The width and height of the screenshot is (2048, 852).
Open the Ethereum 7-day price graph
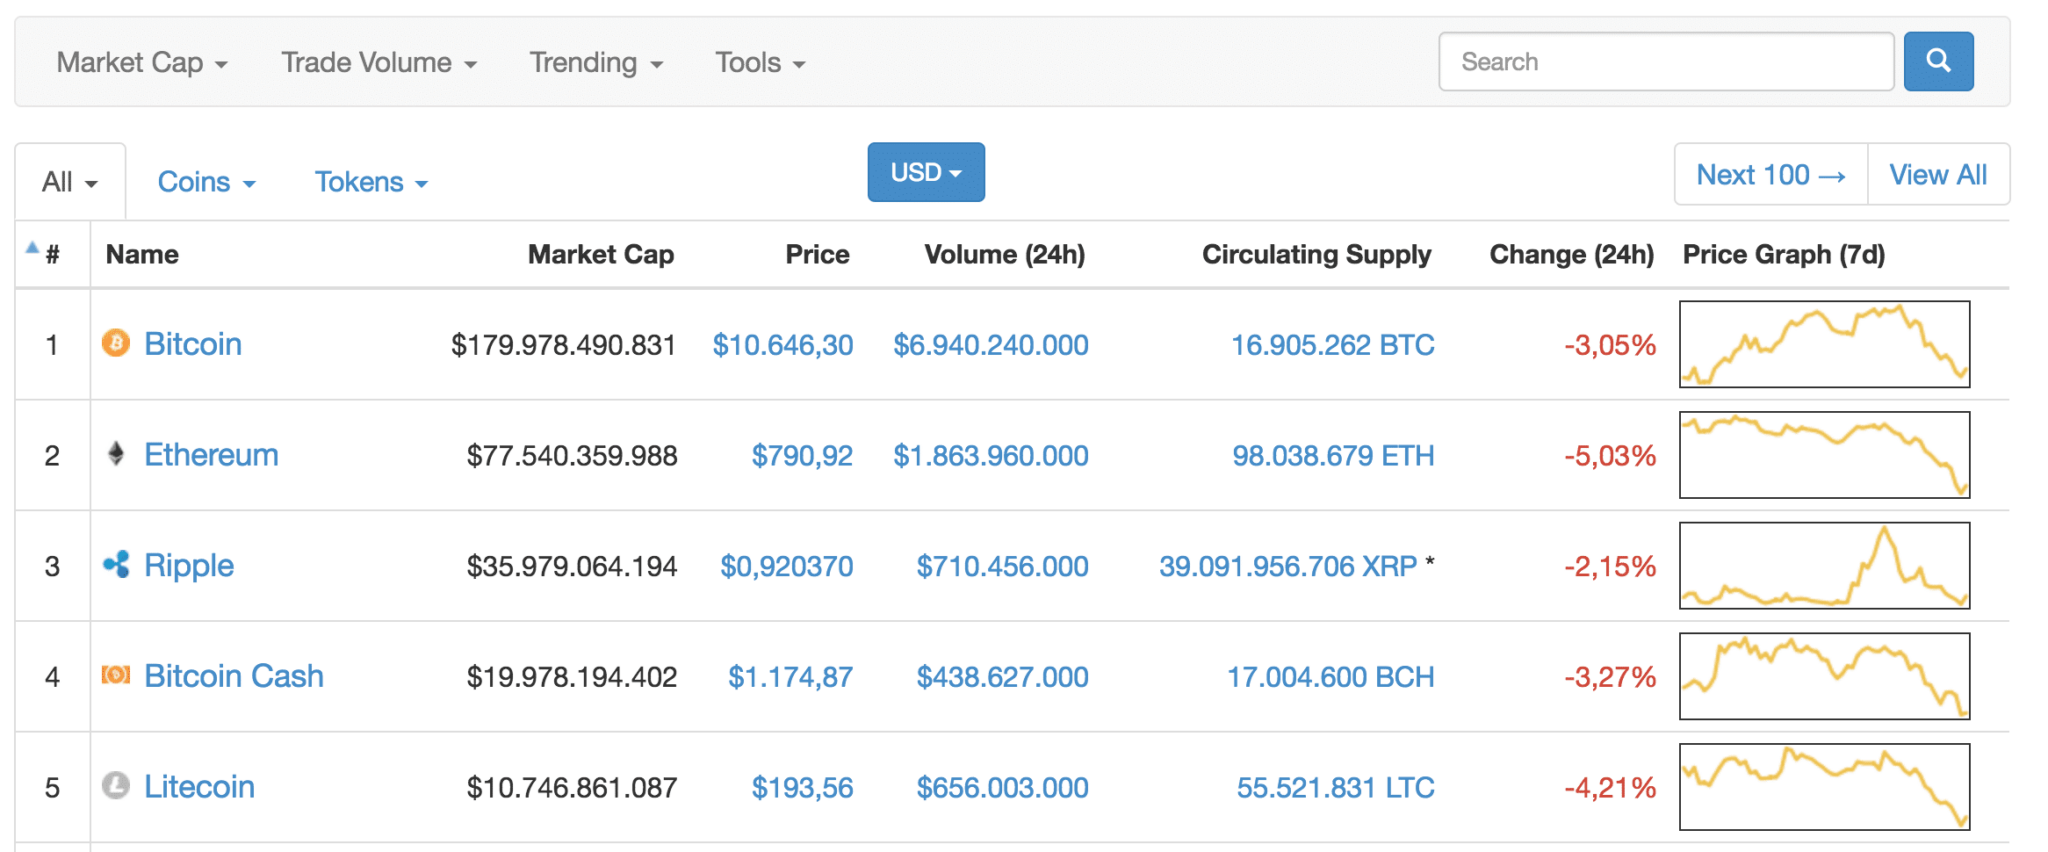coord(1824,455)
